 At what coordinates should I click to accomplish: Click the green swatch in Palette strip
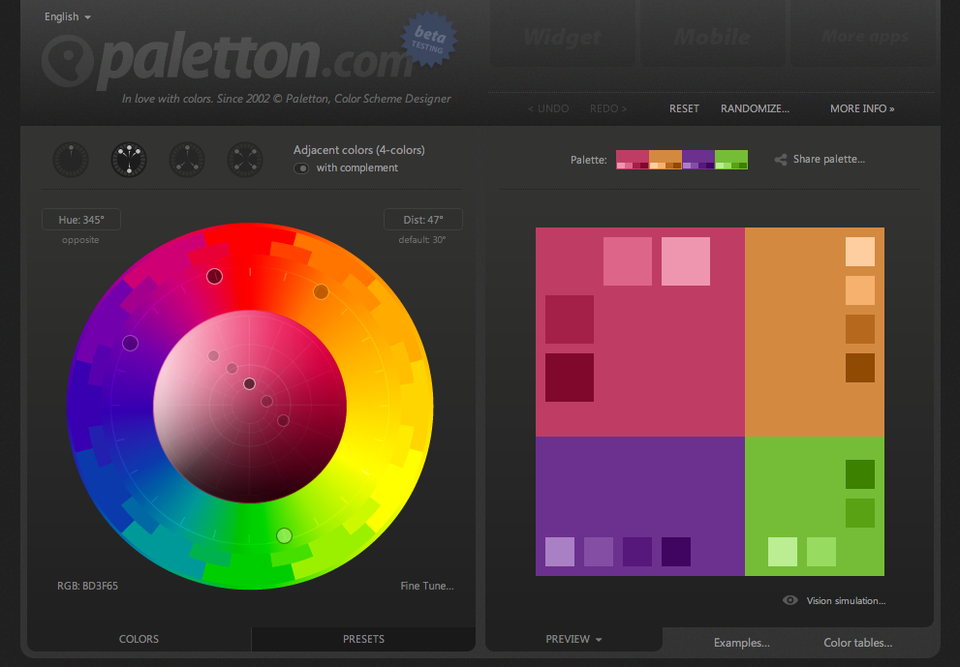[732, 159]
